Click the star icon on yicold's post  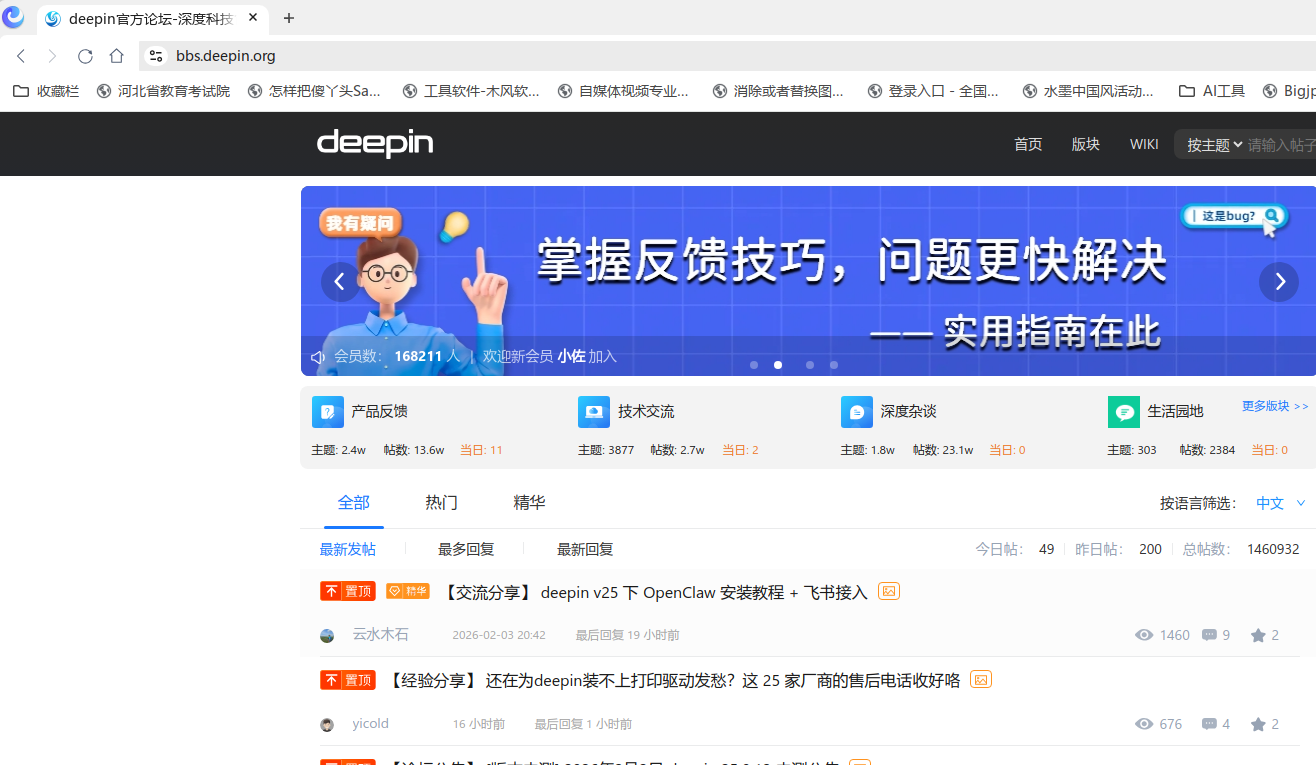pyautogui.click(x=1258, y=724)
